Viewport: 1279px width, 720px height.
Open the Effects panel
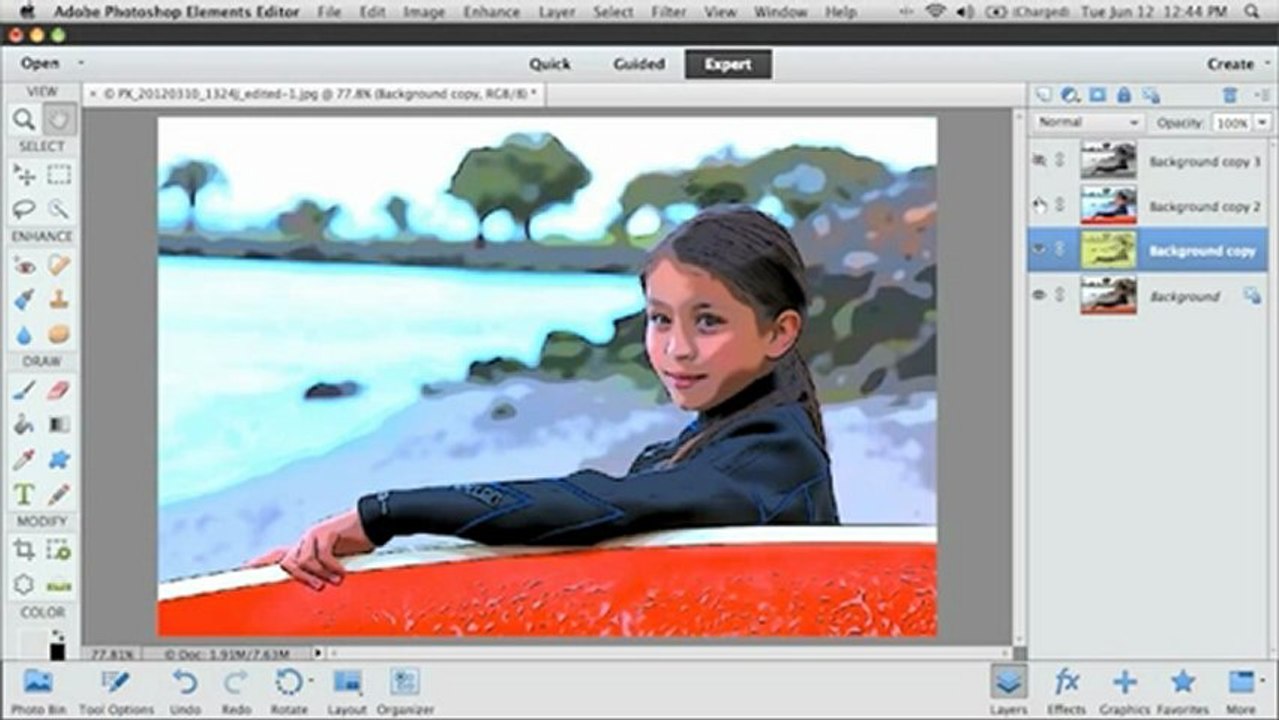(x=1066, y=690)
